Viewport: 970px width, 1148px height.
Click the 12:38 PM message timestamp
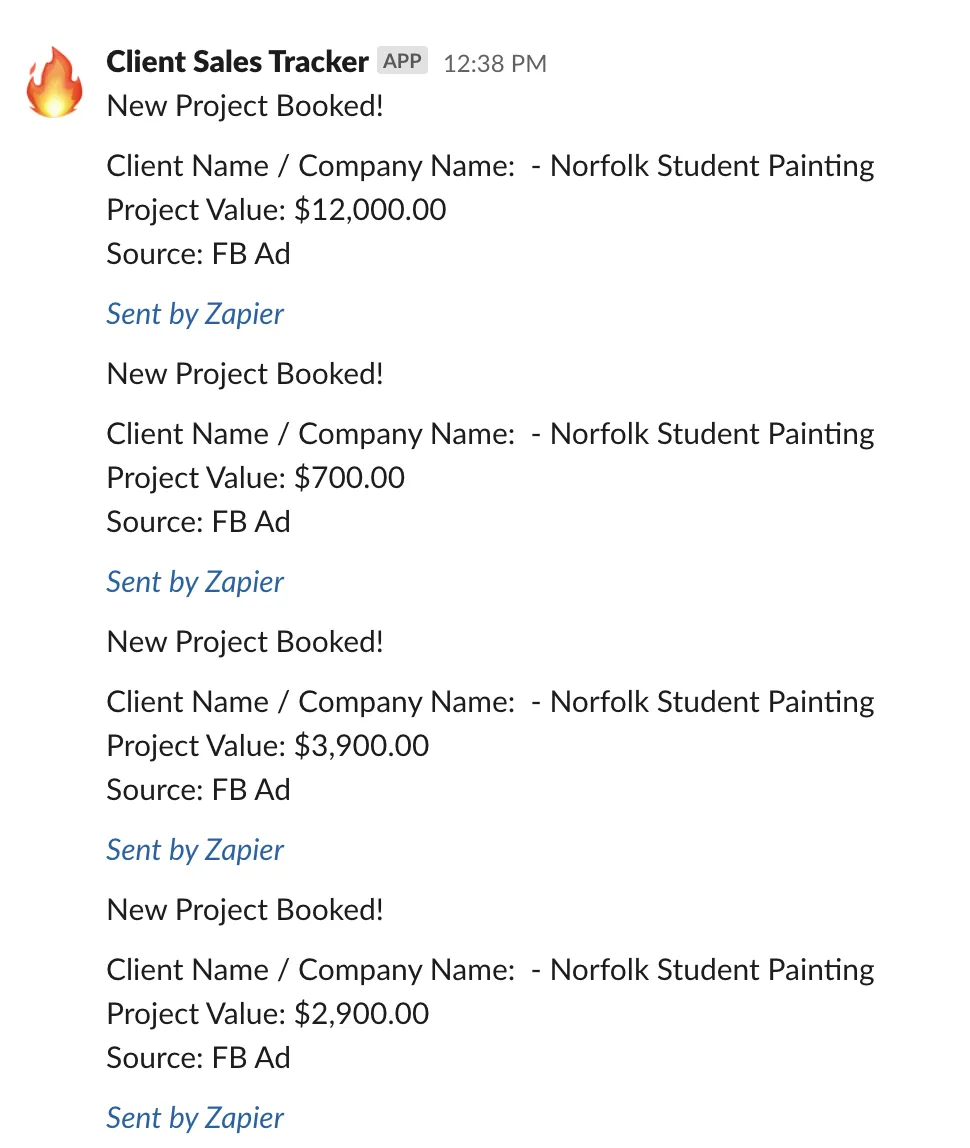(495, 64)
